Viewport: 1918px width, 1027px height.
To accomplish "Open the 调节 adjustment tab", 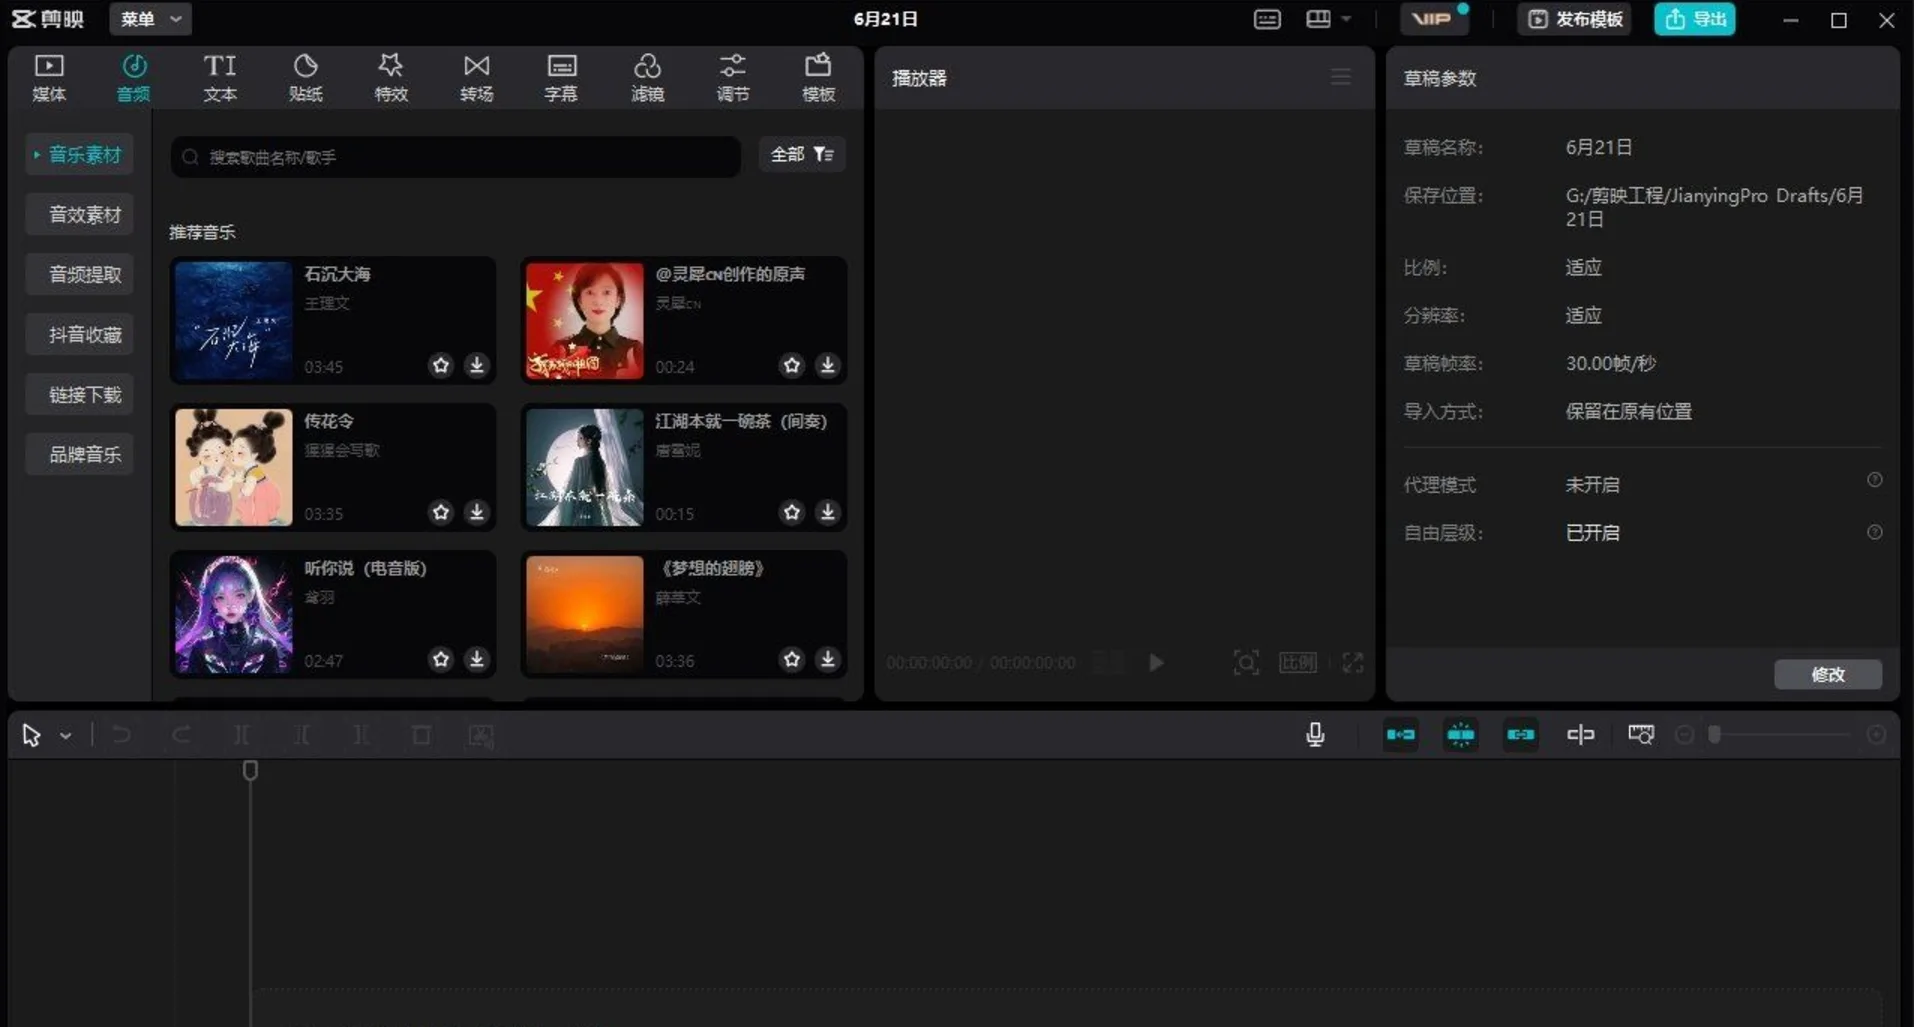I will point(733,78).
